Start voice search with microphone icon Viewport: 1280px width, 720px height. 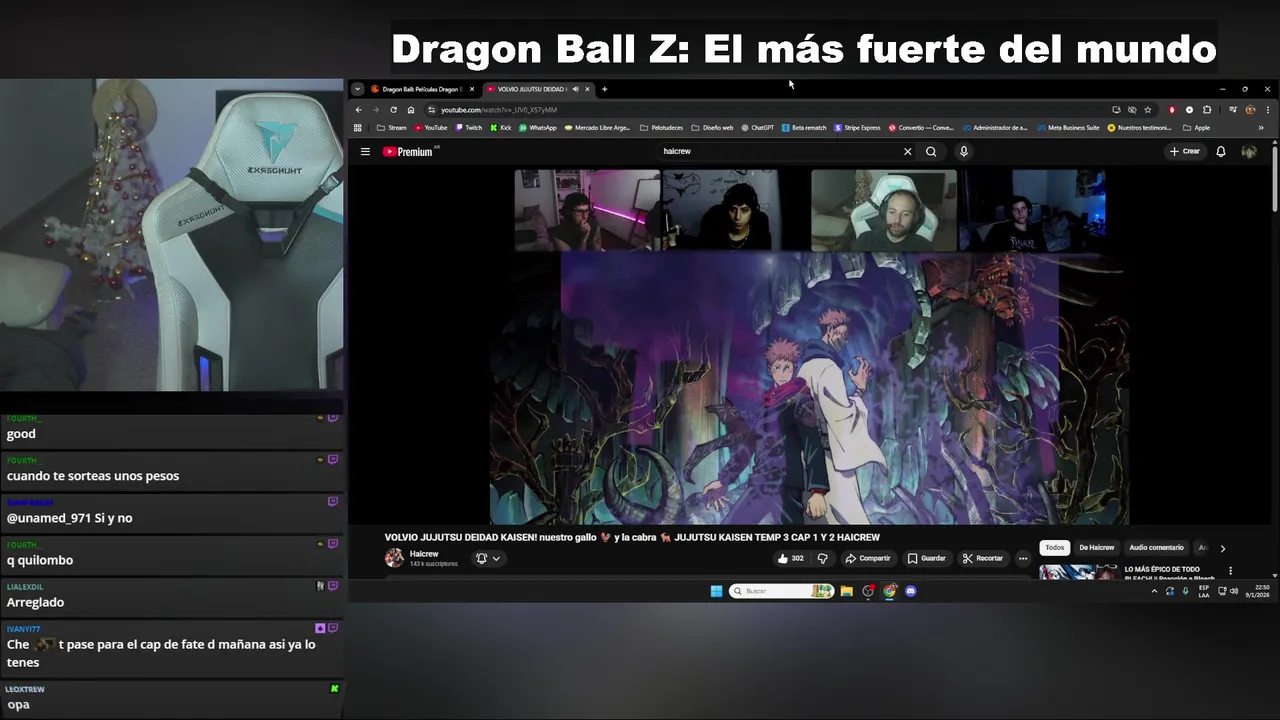(x=964, y=152)
